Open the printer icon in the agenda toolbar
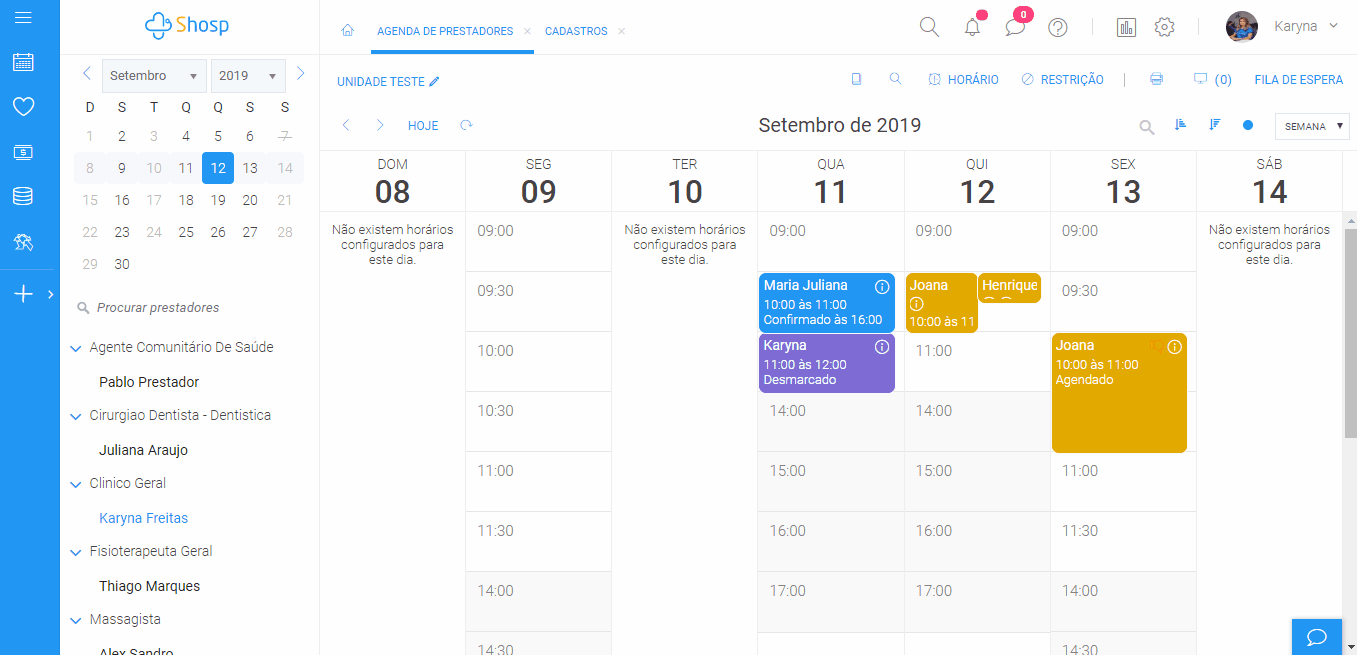 [1157, 79]
